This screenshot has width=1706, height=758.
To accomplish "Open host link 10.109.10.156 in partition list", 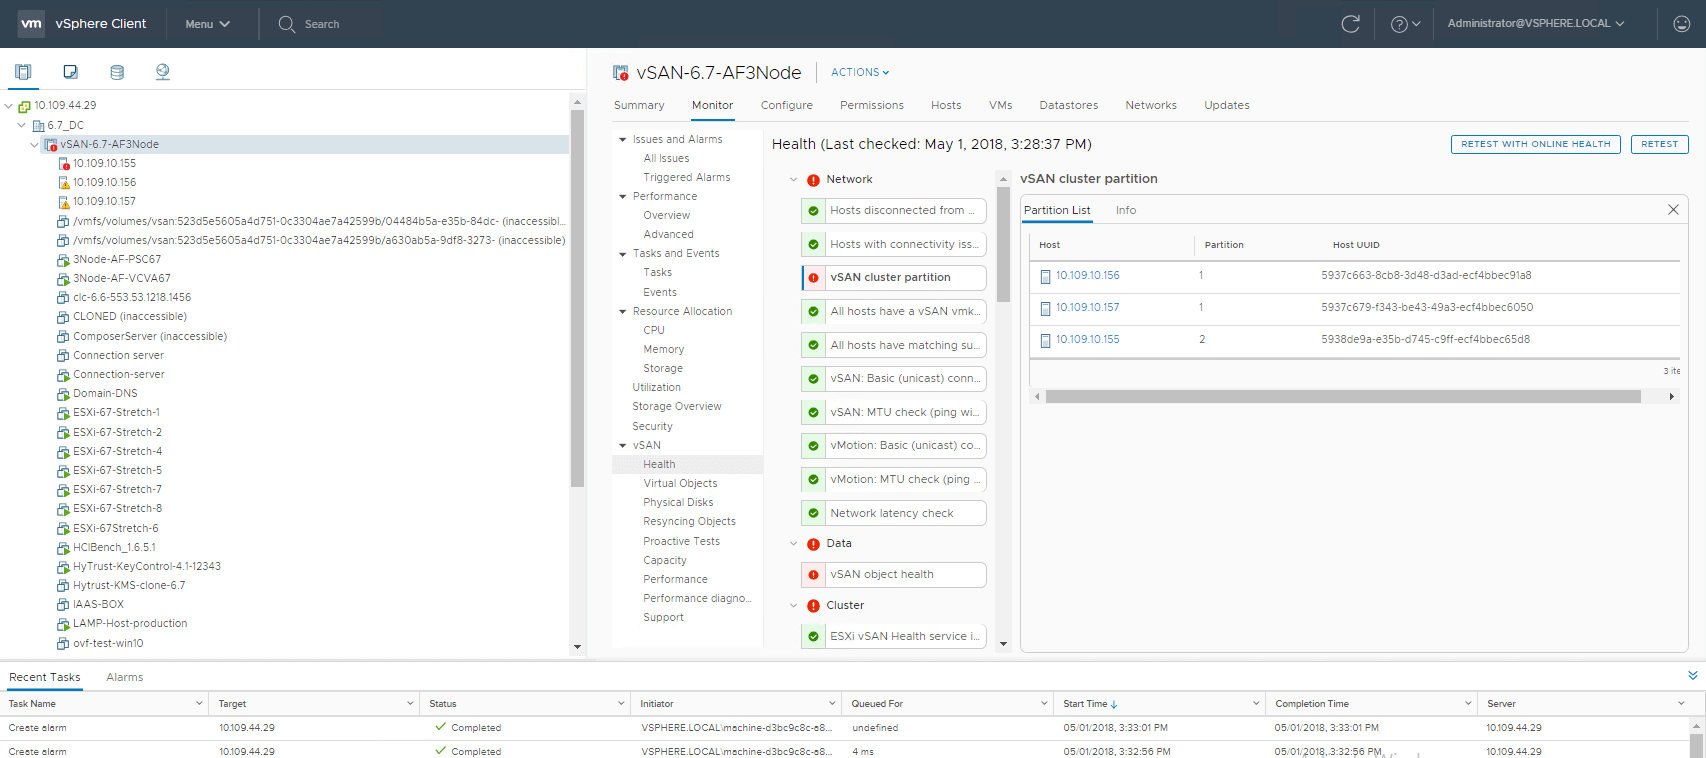I will pos(1087,276).
